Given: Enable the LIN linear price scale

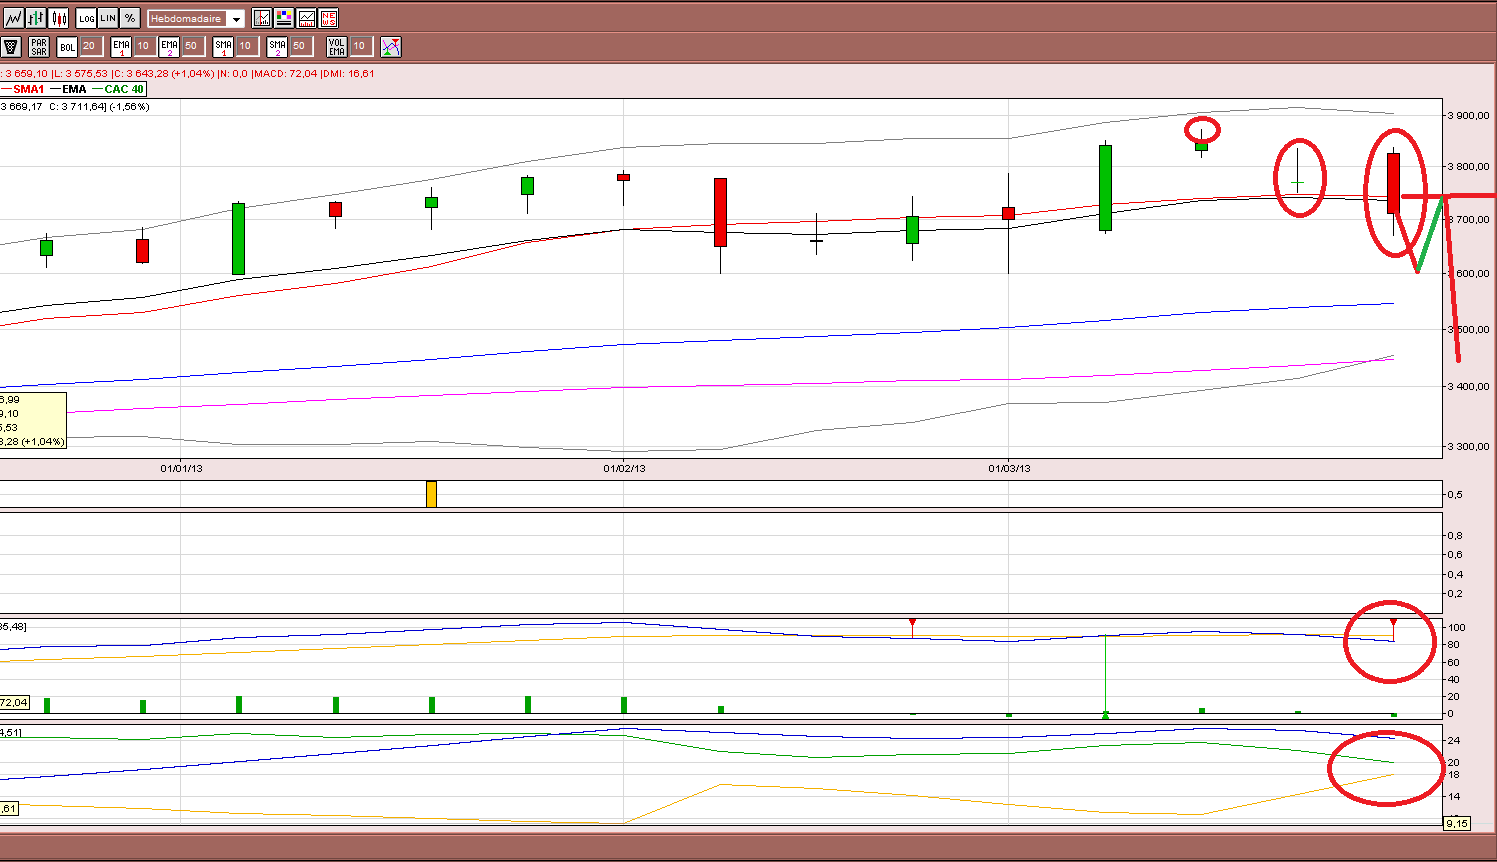Looking at the screenshot, I should coord(108,18).
